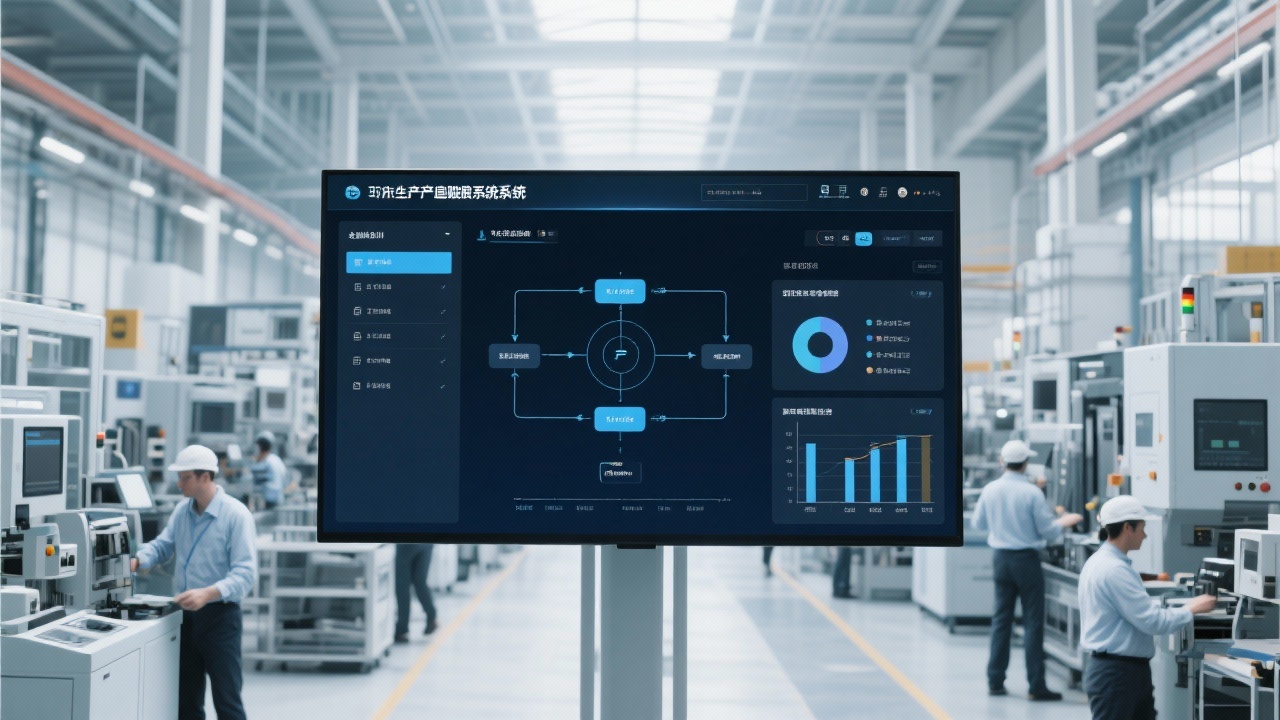Click the central circular hub icon in the flowchart

pyautogui.click(x=620, y=355)
